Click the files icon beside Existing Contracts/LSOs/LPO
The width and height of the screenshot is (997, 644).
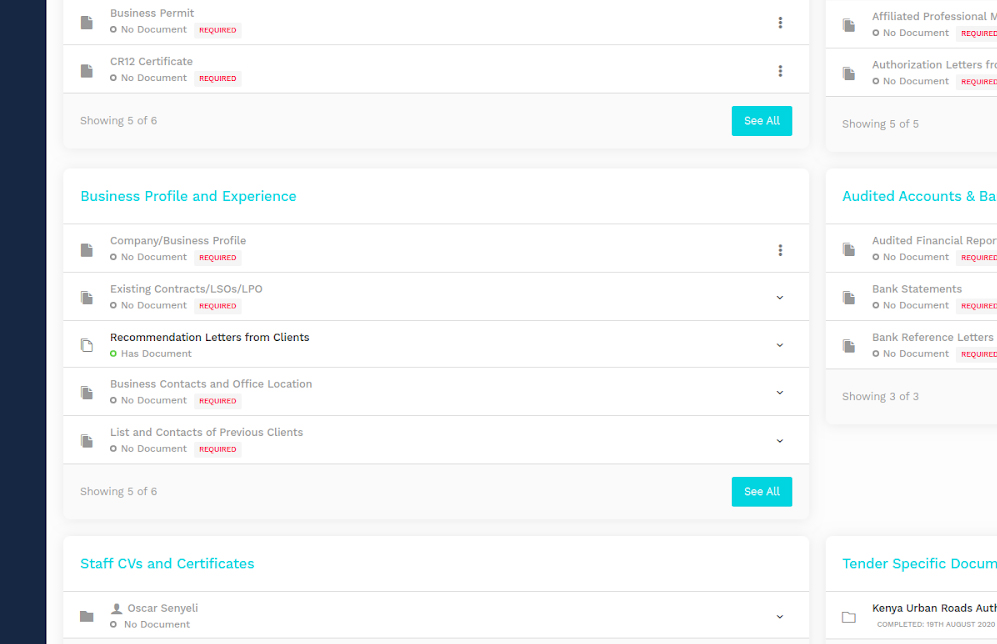87,298
